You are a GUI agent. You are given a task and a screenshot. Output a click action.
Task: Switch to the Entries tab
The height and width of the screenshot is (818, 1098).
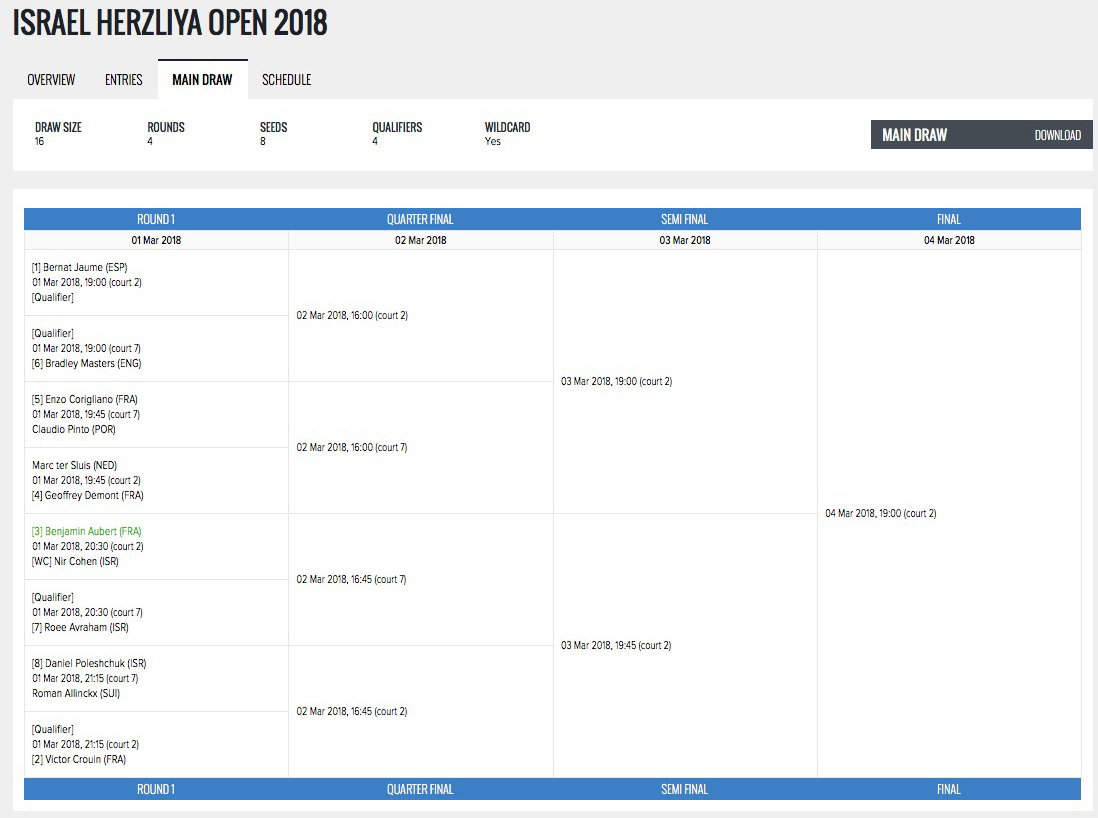click(x=124, y=80)
